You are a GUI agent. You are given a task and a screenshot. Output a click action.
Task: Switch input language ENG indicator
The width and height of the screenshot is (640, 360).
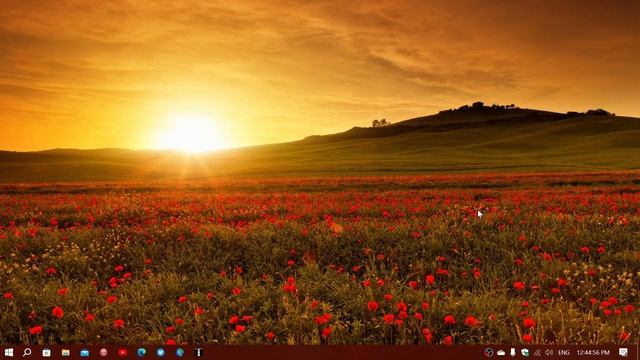[x=564, y=353]
